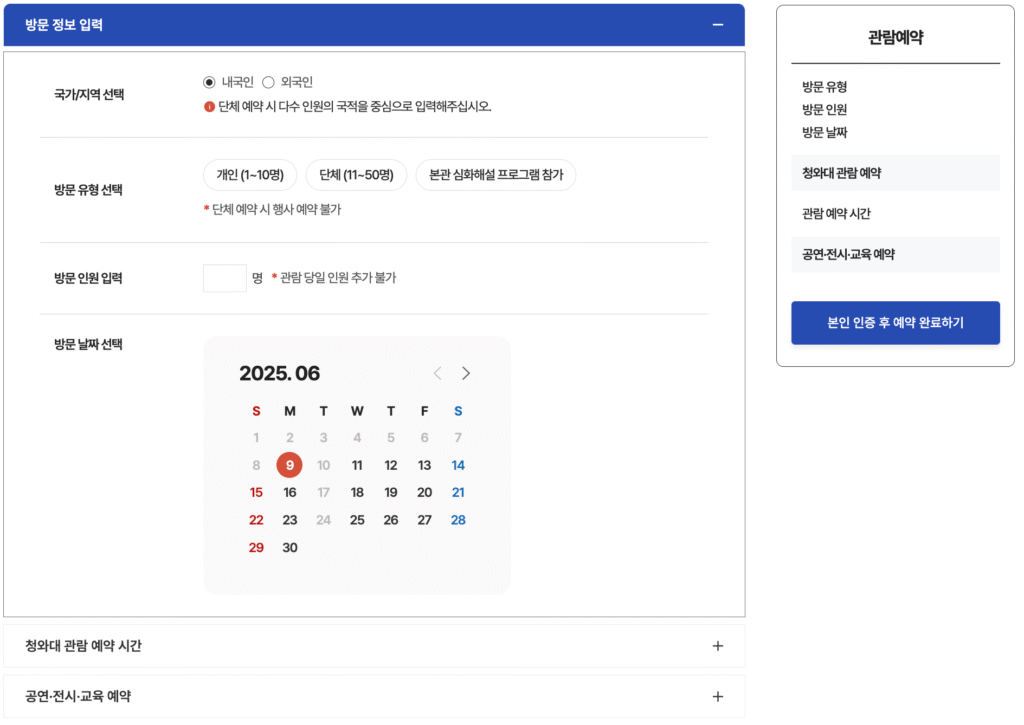Click the 방문 정보 입력 header title
Image resolution: width=1024 pixels, height=725 pixels.
pos(64,25)
